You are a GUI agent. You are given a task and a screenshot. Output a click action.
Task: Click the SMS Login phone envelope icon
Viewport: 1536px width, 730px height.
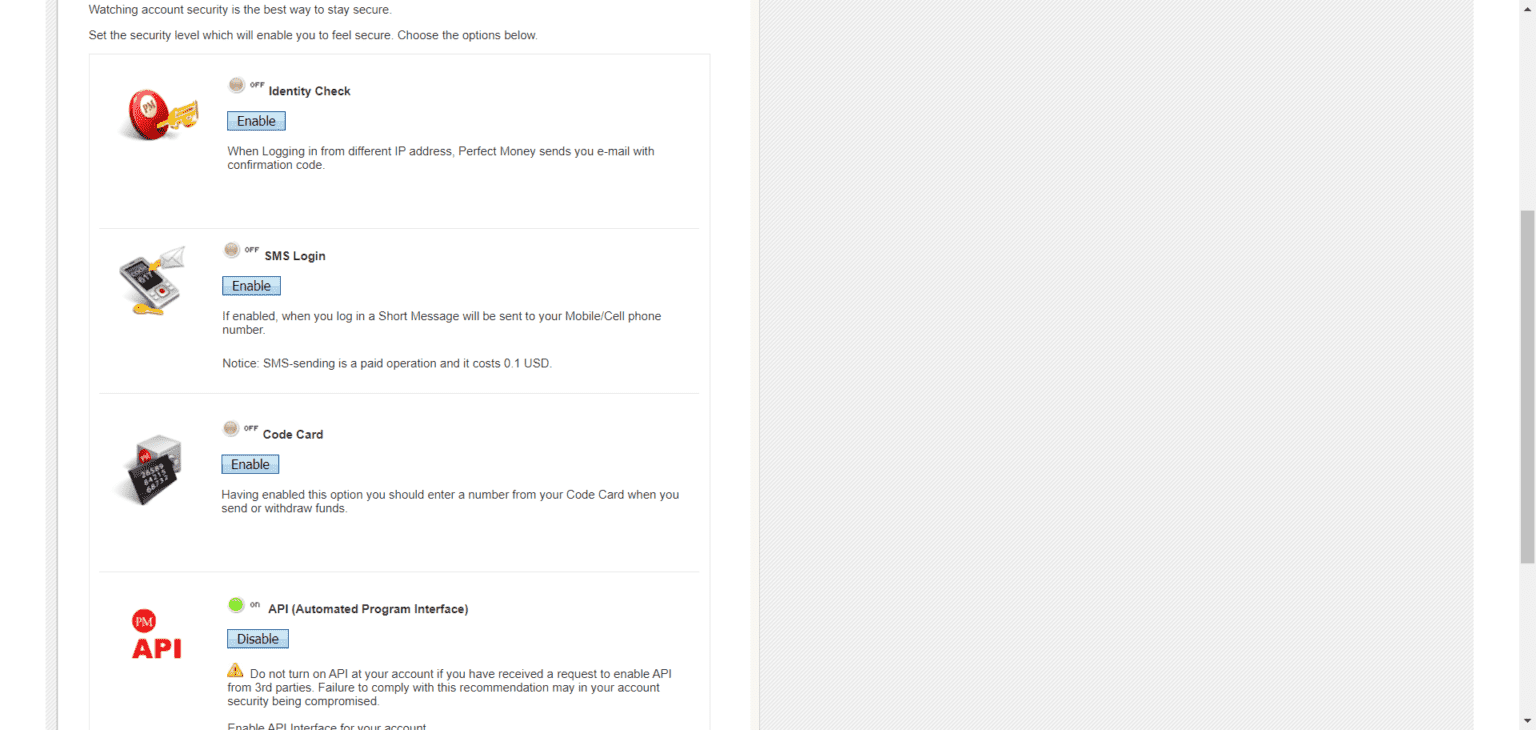[x=152, y=281]
